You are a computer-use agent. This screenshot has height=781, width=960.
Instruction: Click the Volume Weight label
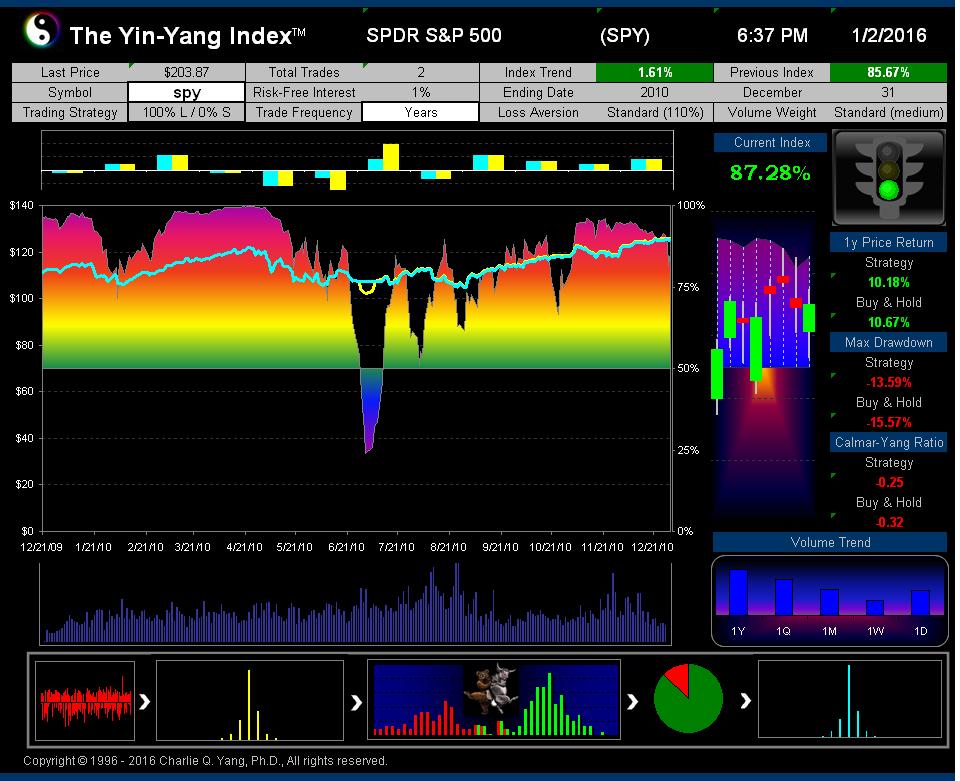[771, 113]
